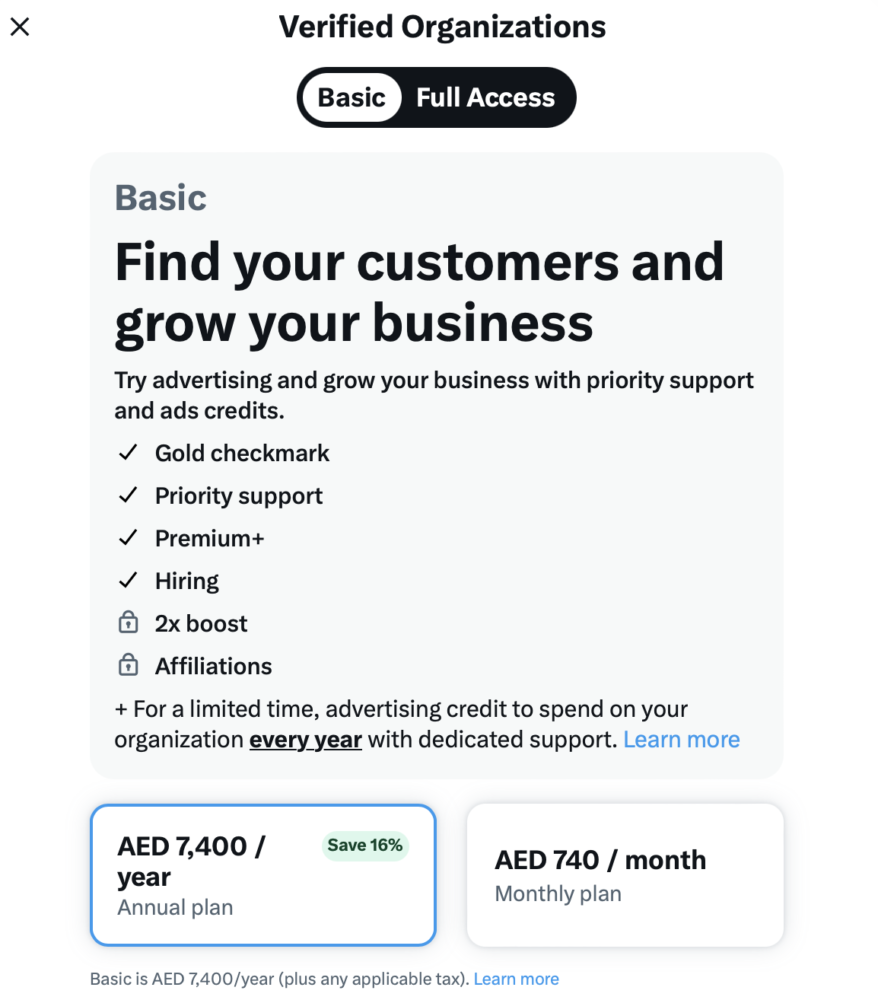Click the underlined 'every year' text
Viewport: 878px width, 1000px height.
(x=305, y=740)
